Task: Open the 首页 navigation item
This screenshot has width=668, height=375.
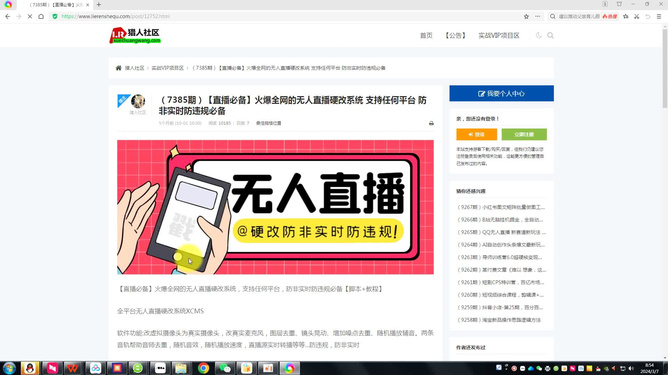Action: pyautogui.click(x=426, y=35)
